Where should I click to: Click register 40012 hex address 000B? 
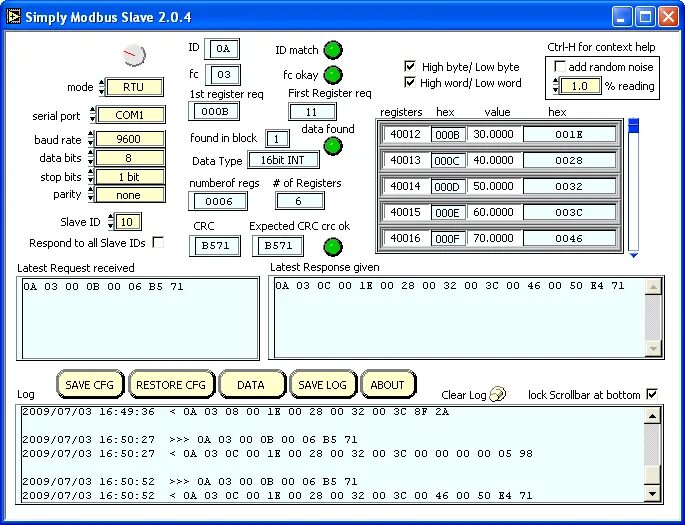click(x=448, y=135)
